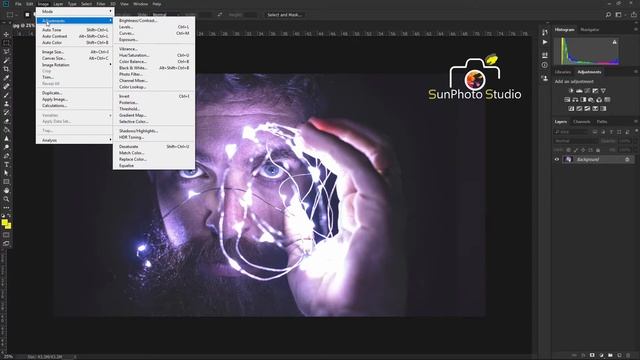This screenshot has width=640, height=360.
Task: Select the Path Selection arrow tool
Action: tap(6, 173)
